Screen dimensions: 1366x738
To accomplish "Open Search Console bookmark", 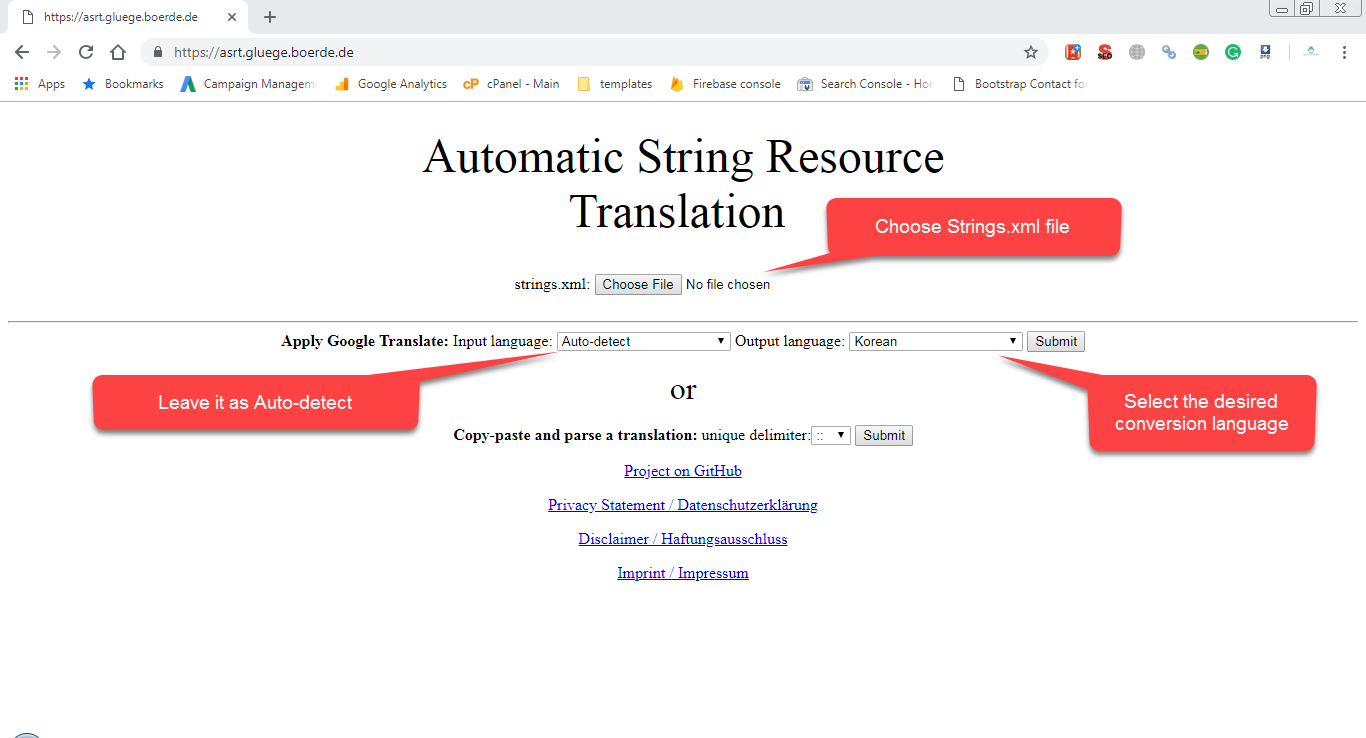I will coord(865,84).
